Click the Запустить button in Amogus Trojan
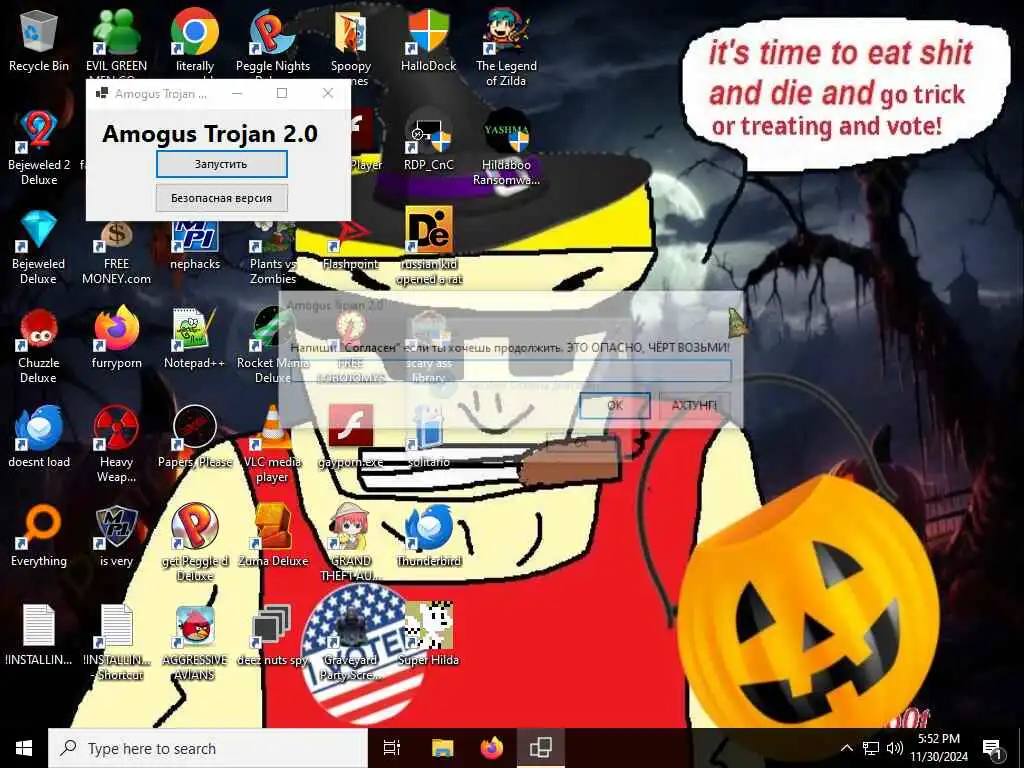This screenshot has width=1024, height=768. click(221, 164)
